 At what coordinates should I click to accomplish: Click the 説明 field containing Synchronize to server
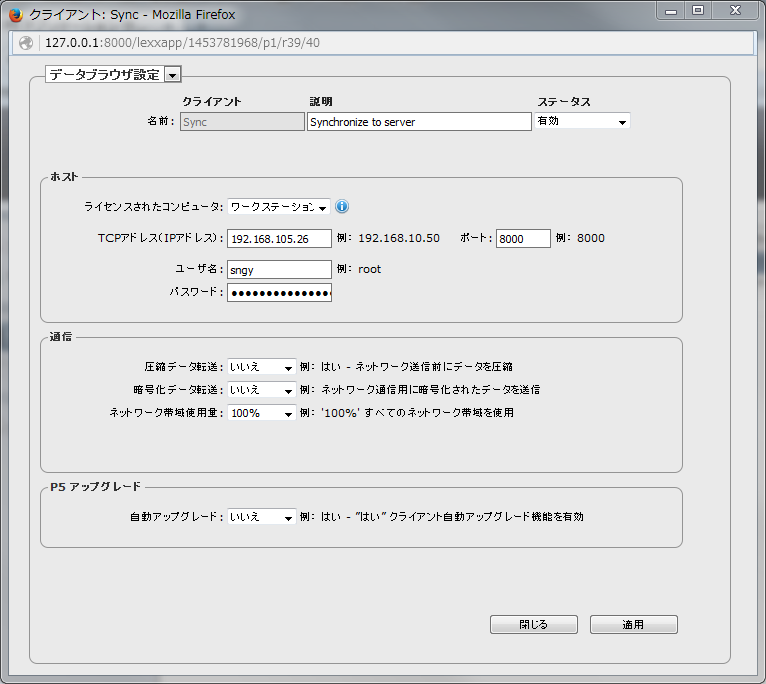point(419,122)
